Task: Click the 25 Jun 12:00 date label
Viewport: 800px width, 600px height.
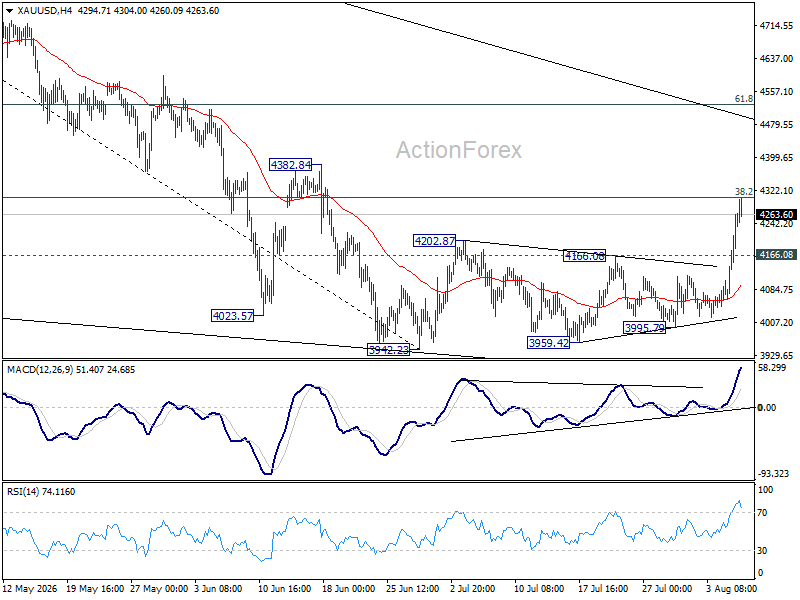Action: [413, 588]
